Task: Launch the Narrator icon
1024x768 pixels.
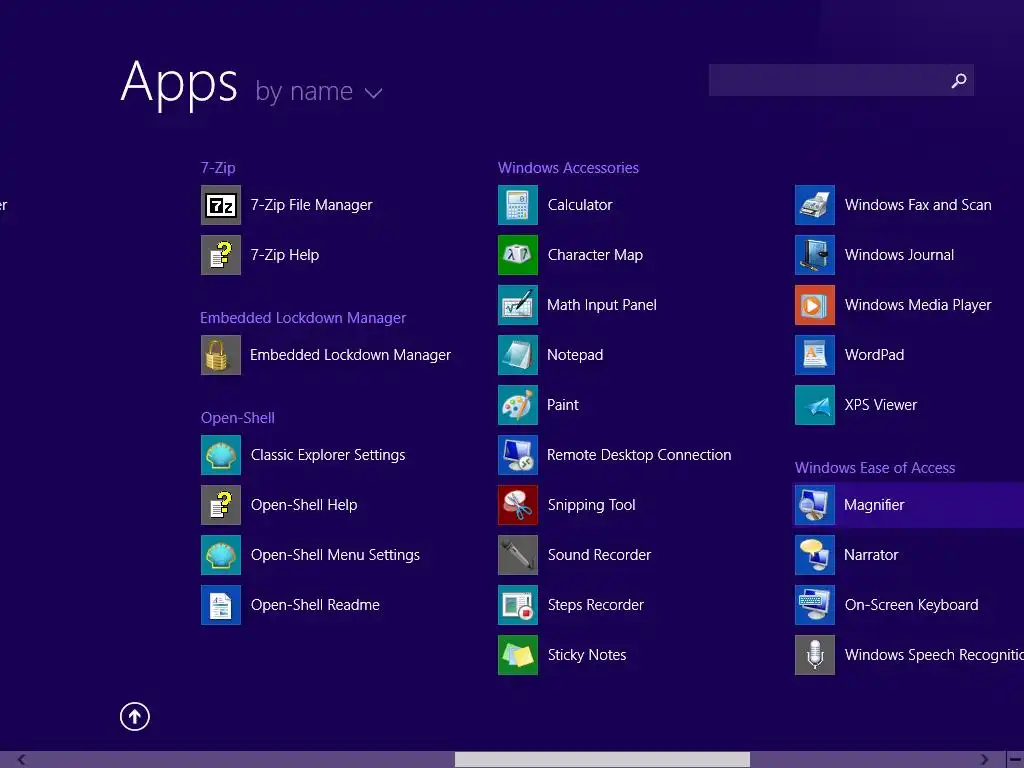Action: click(x=815, y=555)
